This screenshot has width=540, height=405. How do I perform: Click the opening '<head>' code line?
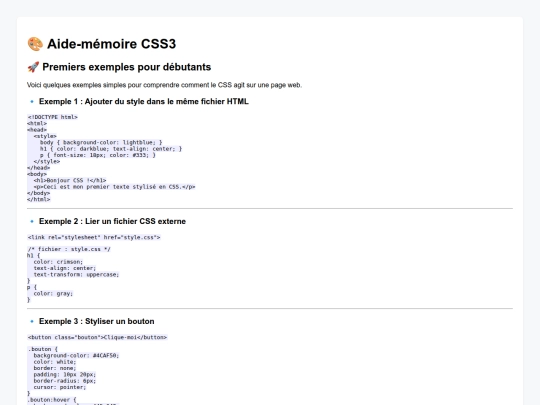(x=37, y=130)
